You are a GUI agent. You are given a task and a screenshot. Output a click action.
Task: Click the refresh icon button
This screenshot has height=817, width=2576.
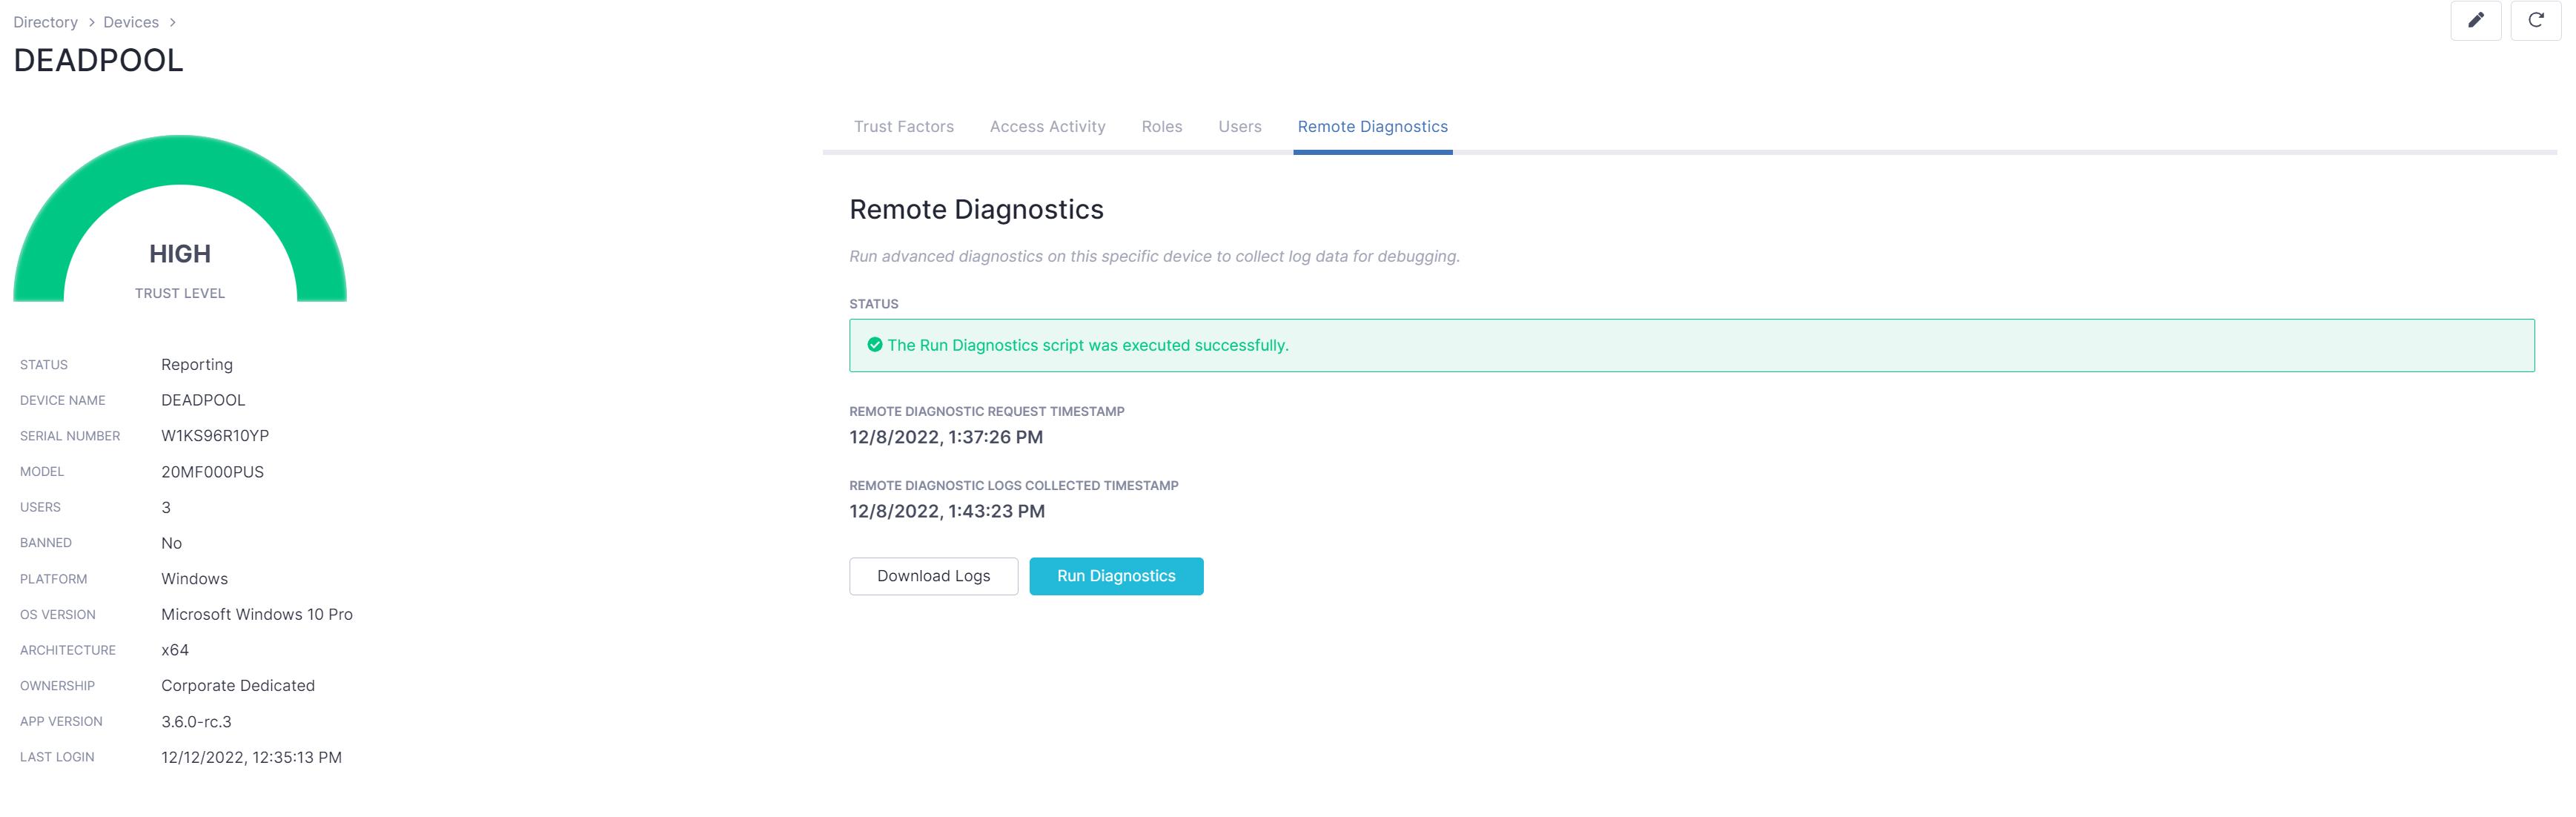(x=2535, y=20)
